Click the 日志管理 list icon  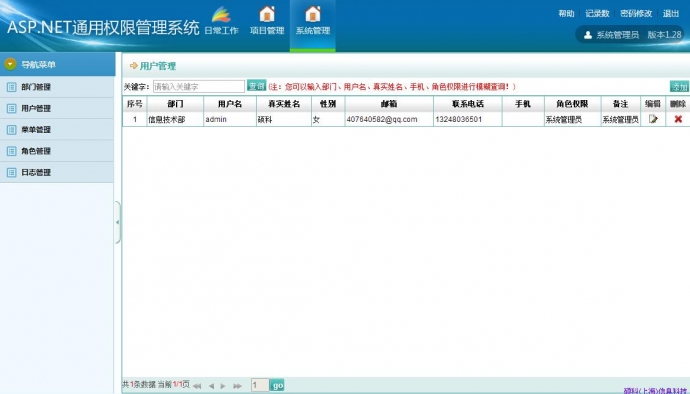[12, 172]
